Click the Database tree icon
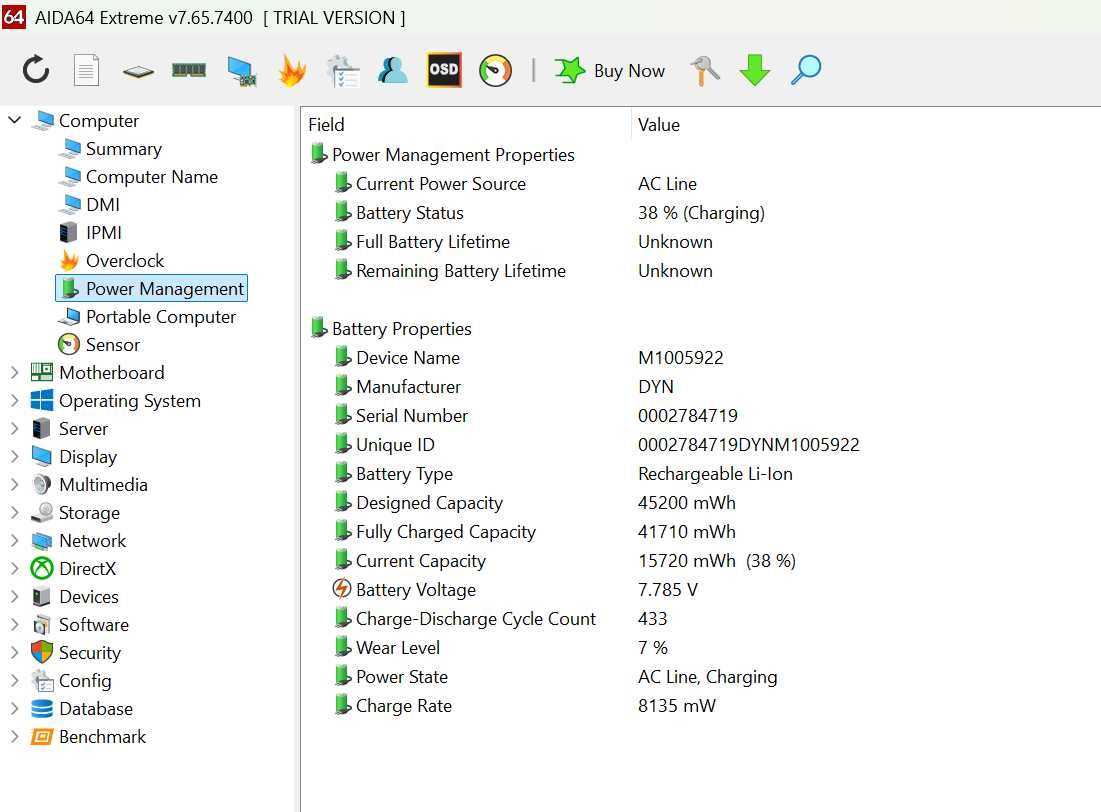Screen dimensions: 1101x812 click(x=41, y=709)
